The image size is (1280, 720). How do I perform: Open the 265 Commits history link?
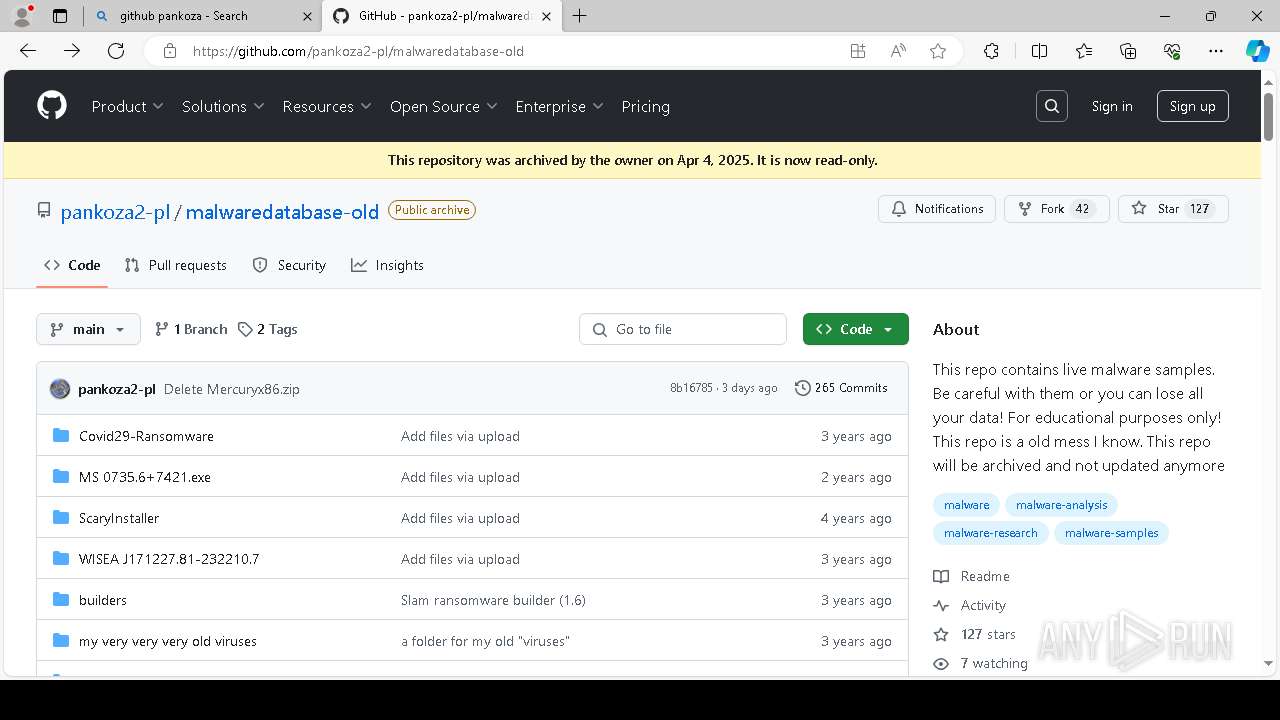point(841,388)
